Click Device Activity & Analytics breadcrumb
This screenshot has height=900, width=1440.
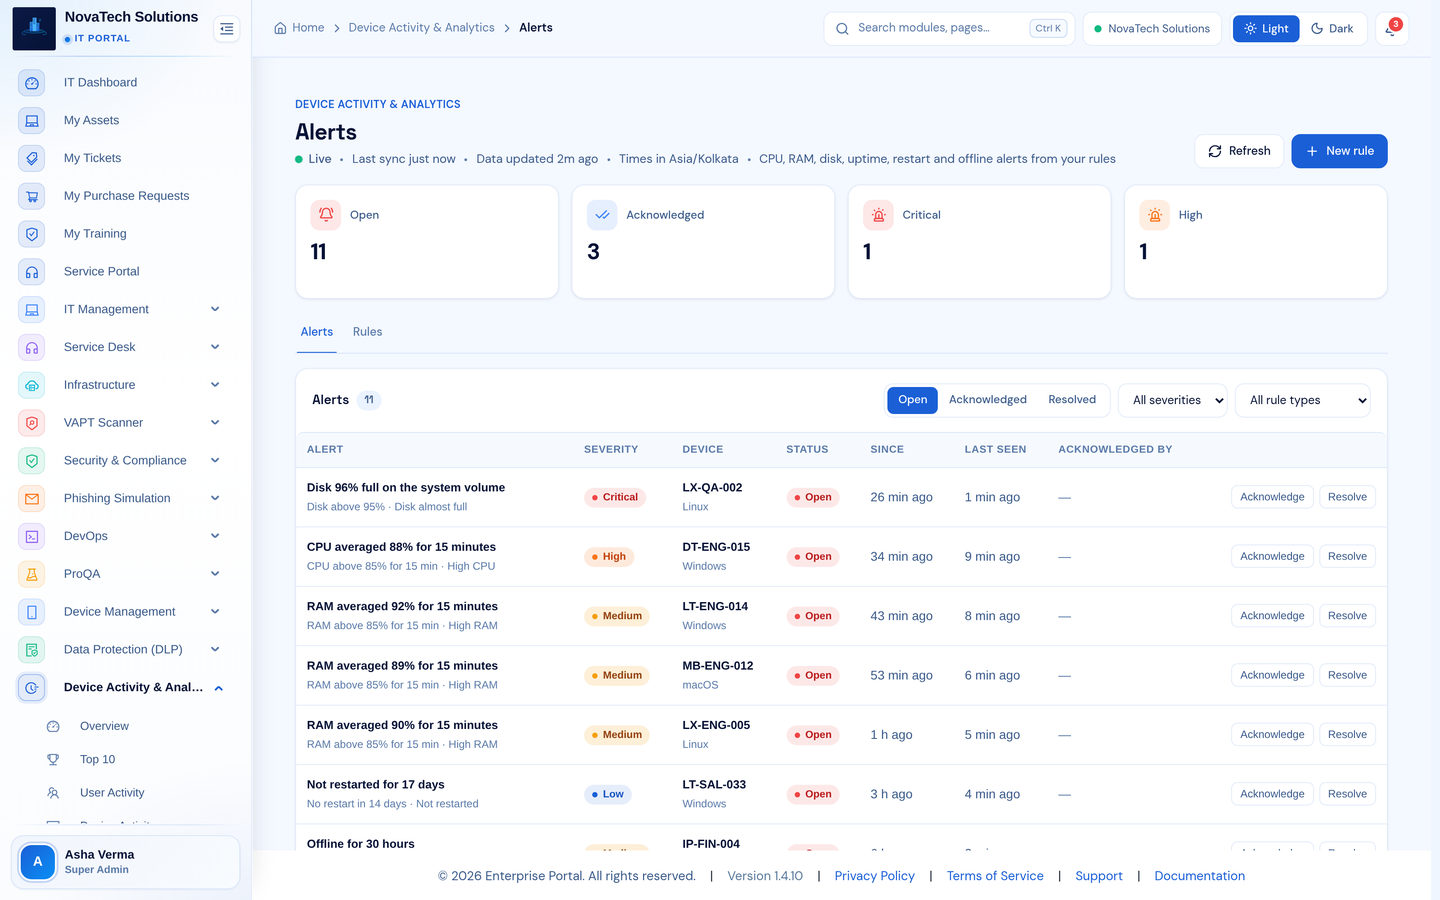click(421, 28)
